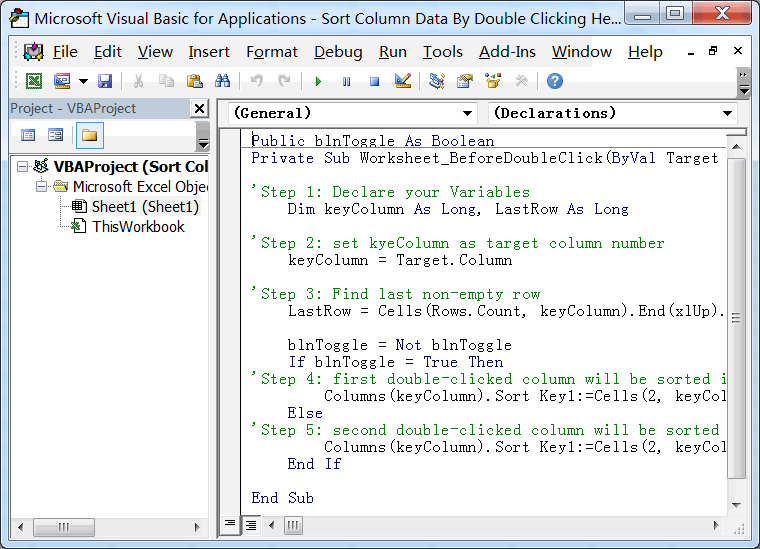Click the Cut scissors icon
Image resolution: width=760 pixels, height=549 pixels.
tap(138, 81)
